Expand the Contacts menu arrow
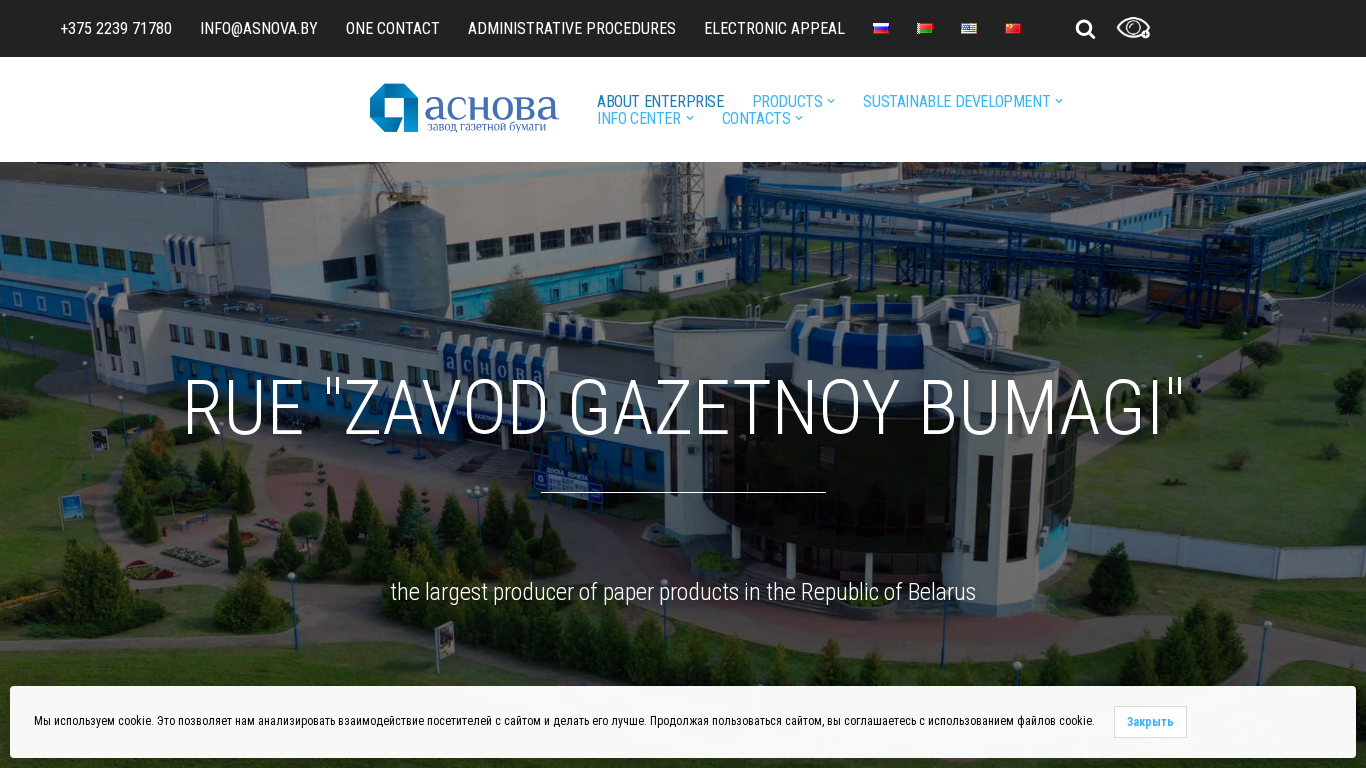This screenshot has width=1366, height=768. (799, 118)
